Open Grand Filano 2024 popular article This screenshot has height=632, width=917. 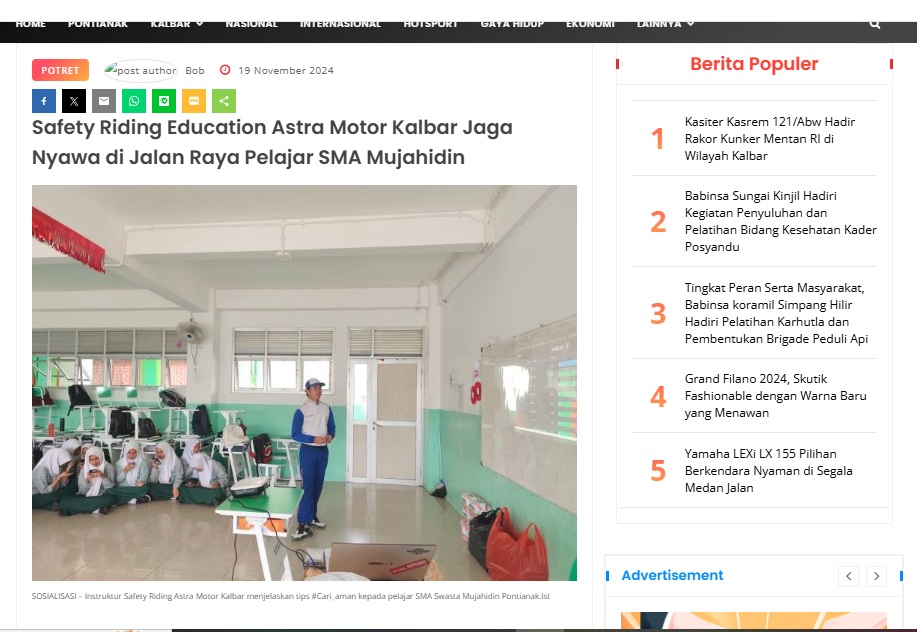[x=775, y=396]
